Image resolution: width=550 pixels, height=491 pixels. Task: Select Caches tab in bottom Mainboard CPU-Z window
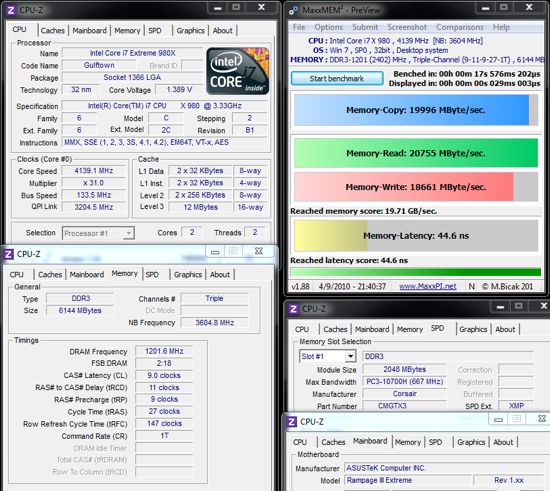coord(333,442)
